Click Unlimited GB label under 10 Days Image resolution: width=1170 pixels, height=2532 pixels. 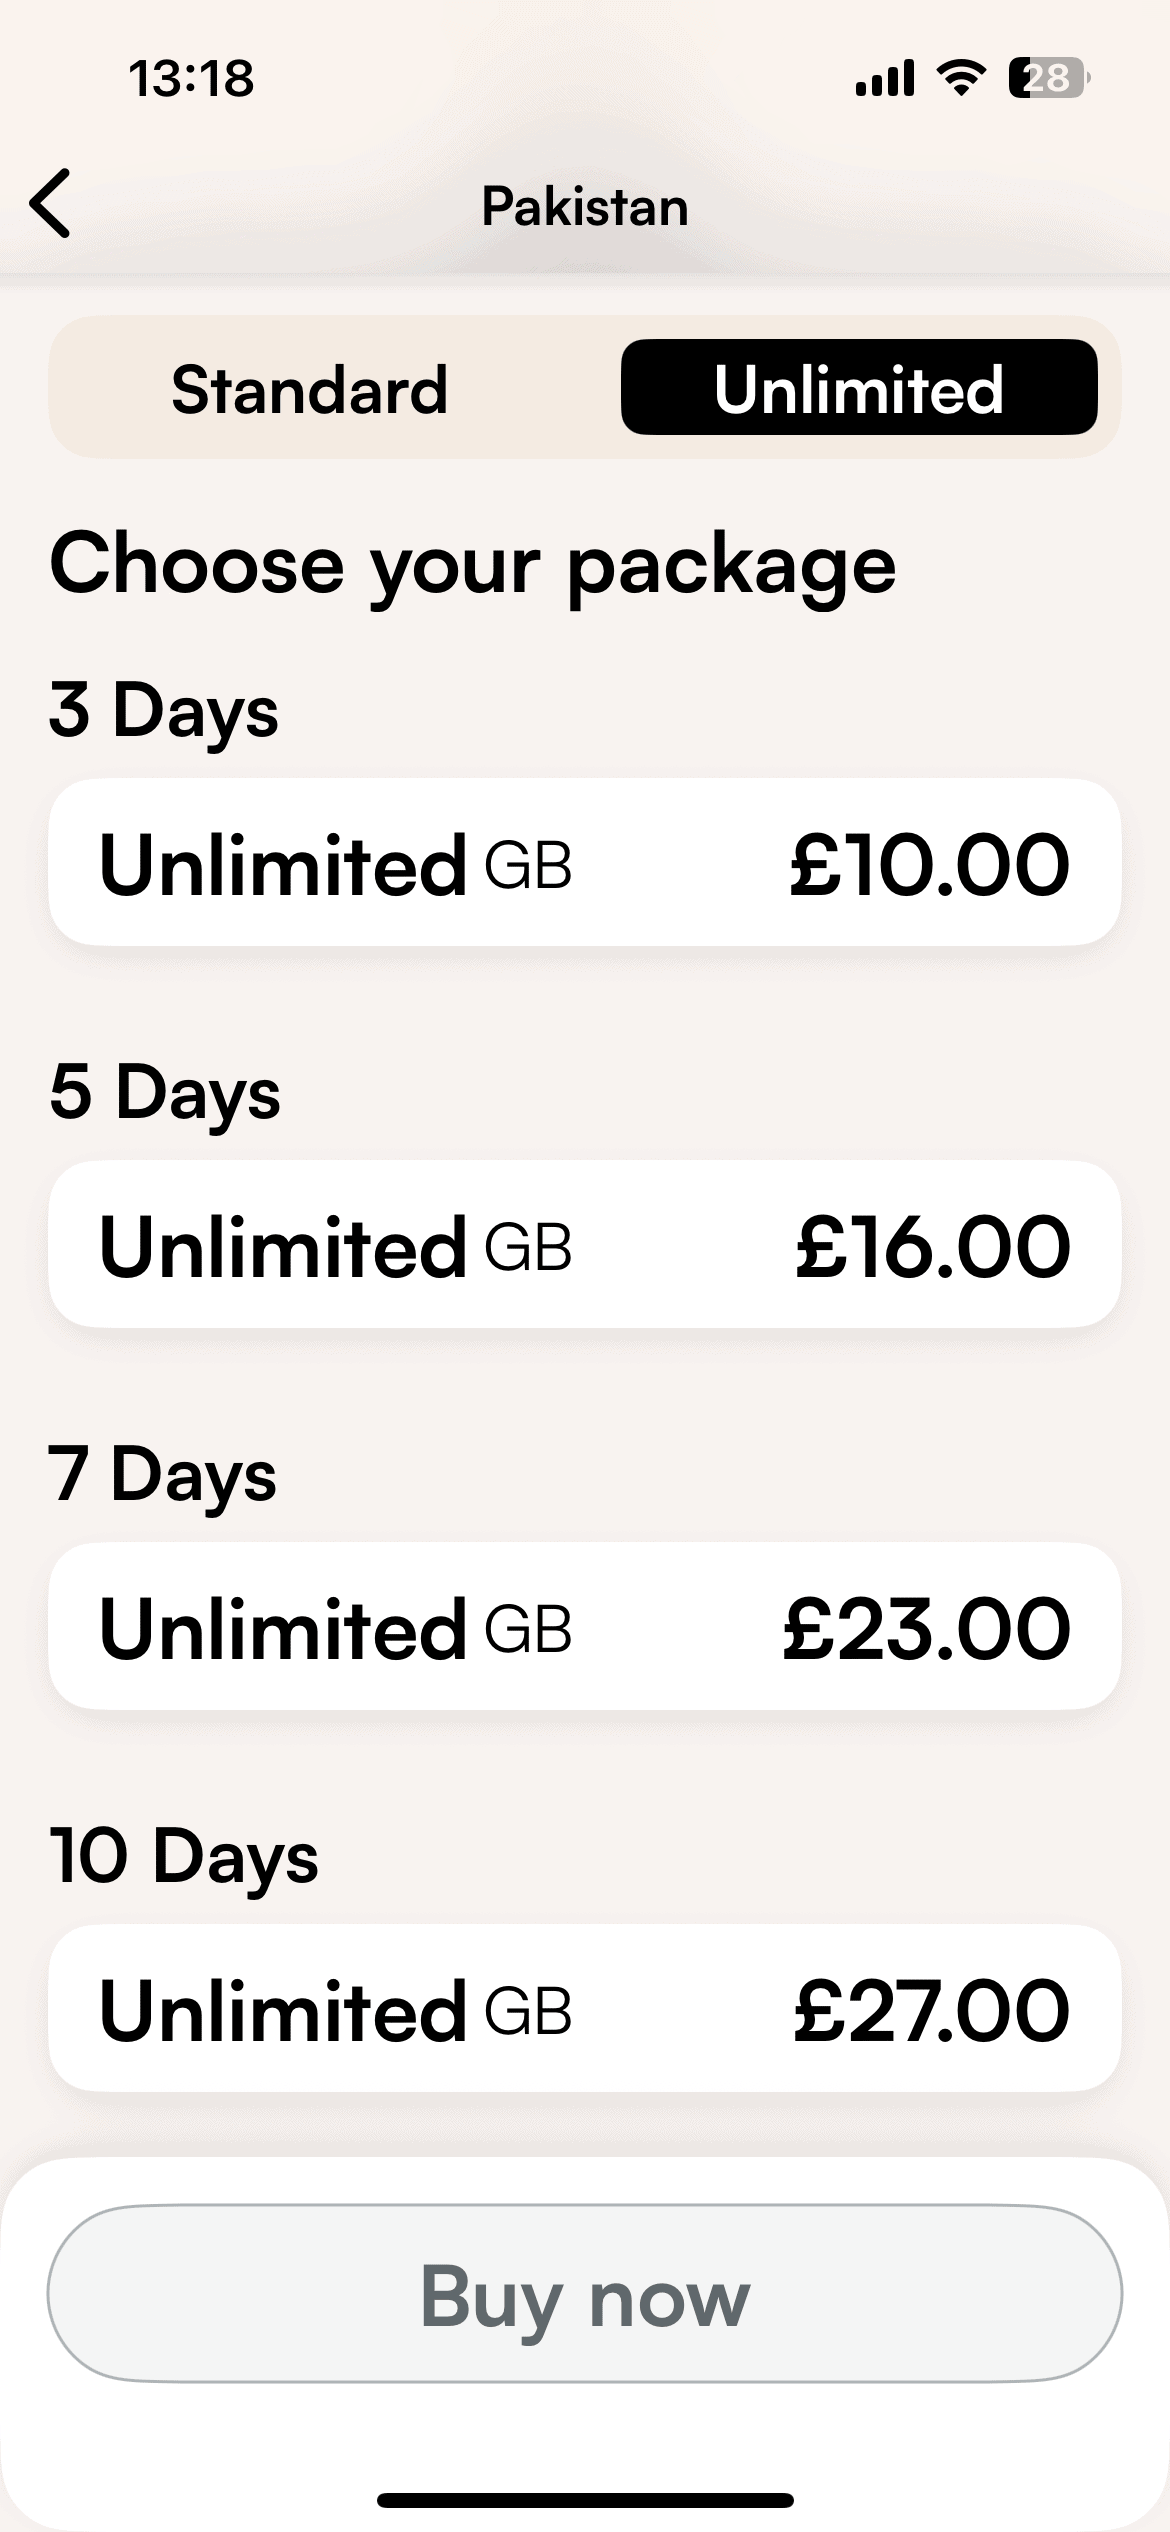(x=335, y=2010)
